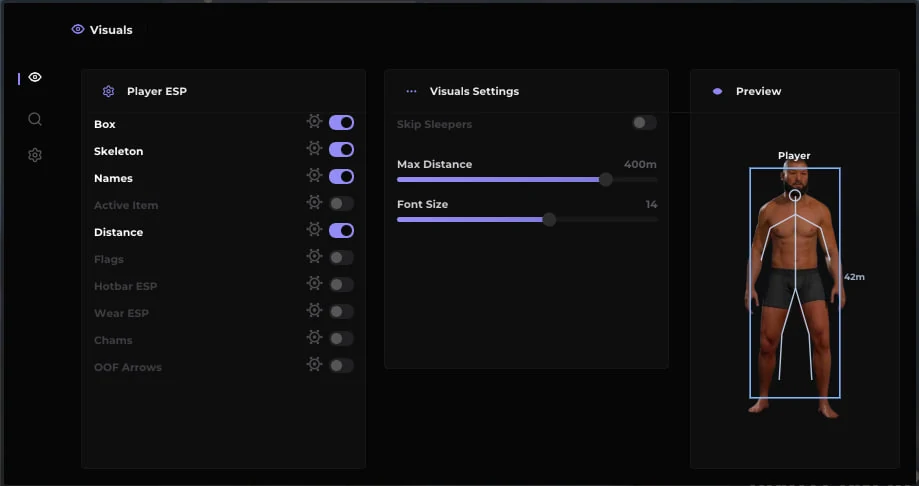
Task: Click the Max Distance slider handle
Action: tap(605, 179)
